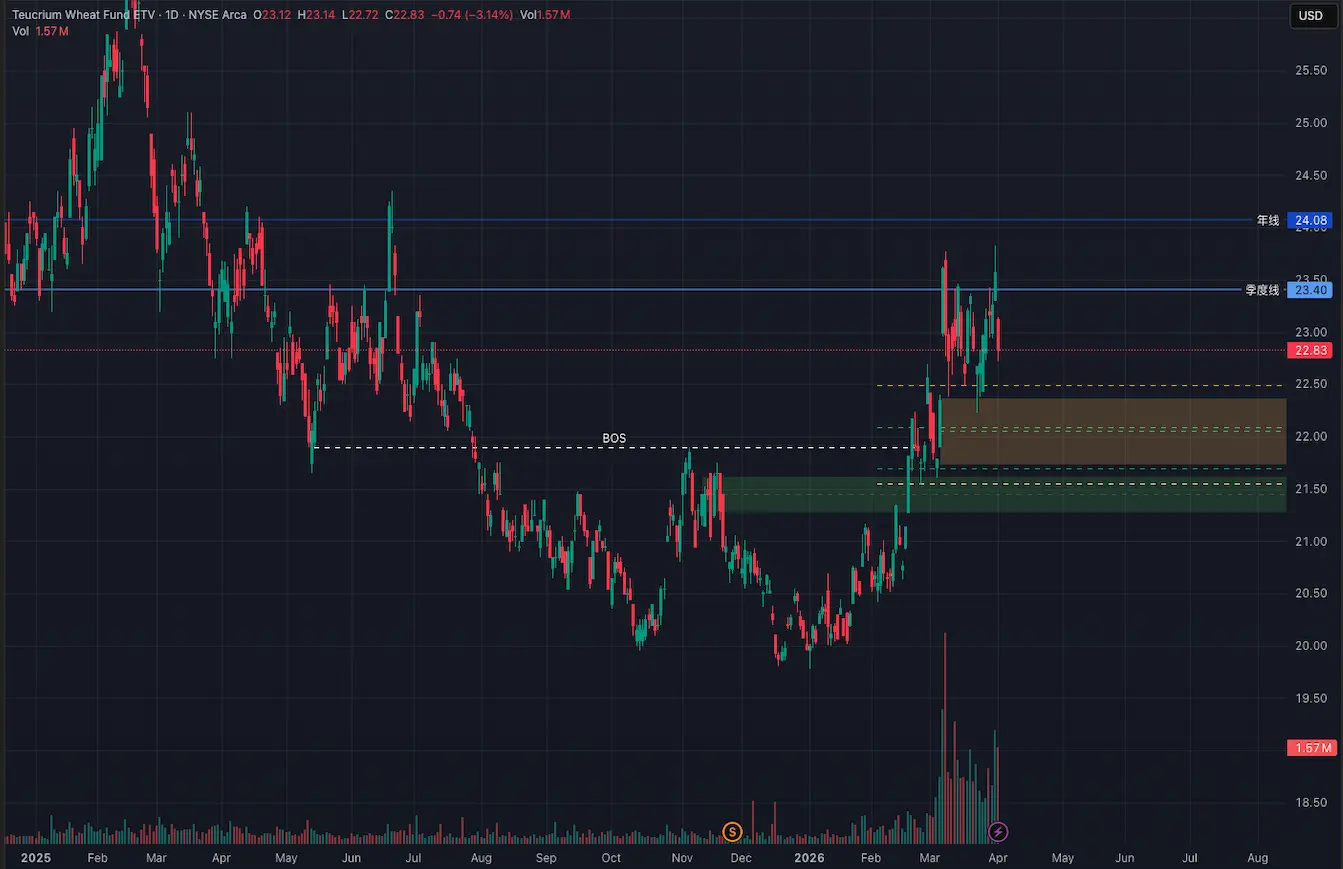1343x869 pixels.
Task: Click the Sep label on the time axis
Action: [x=546, y=858]
